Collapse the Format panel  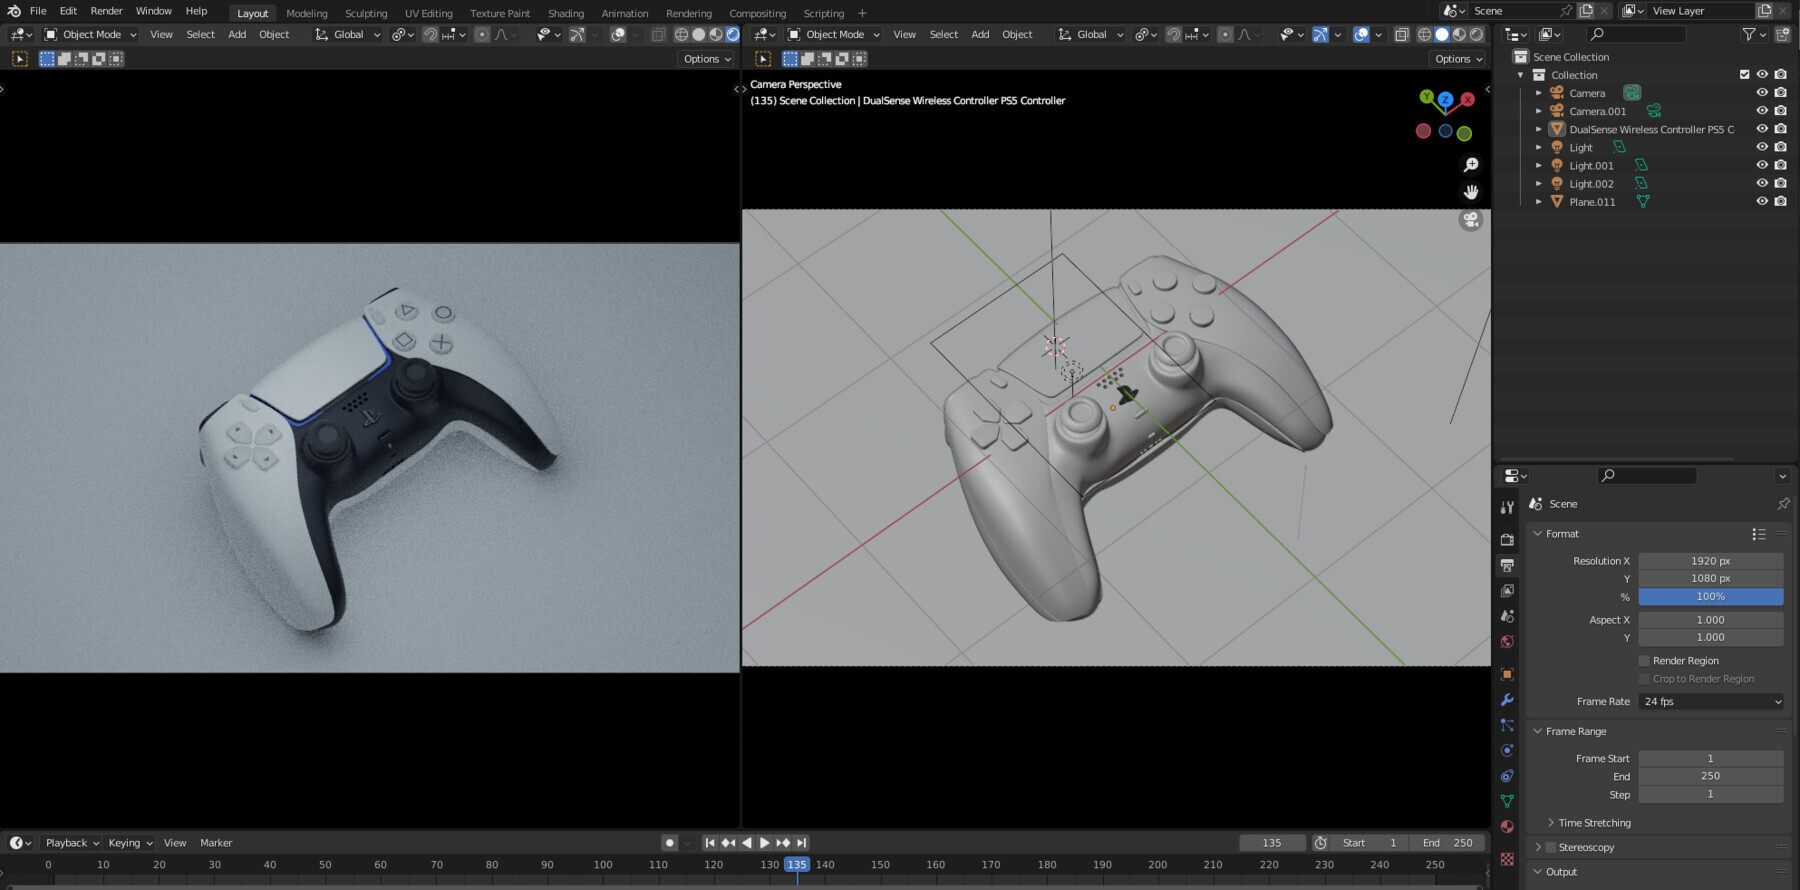[1562, 534]
